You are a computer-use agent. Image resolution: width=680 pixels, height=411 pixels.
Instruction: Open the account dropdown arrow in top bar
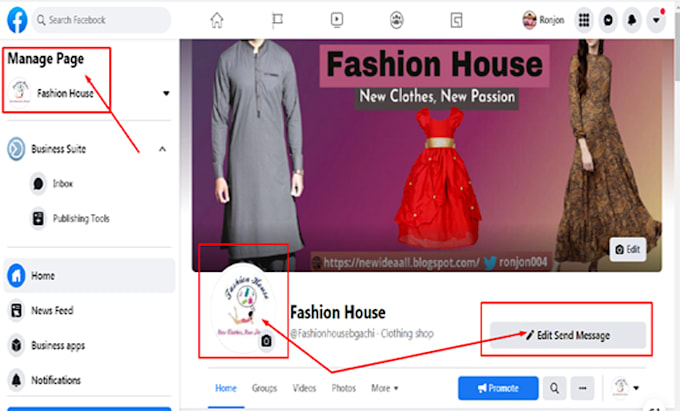(656, 20)
